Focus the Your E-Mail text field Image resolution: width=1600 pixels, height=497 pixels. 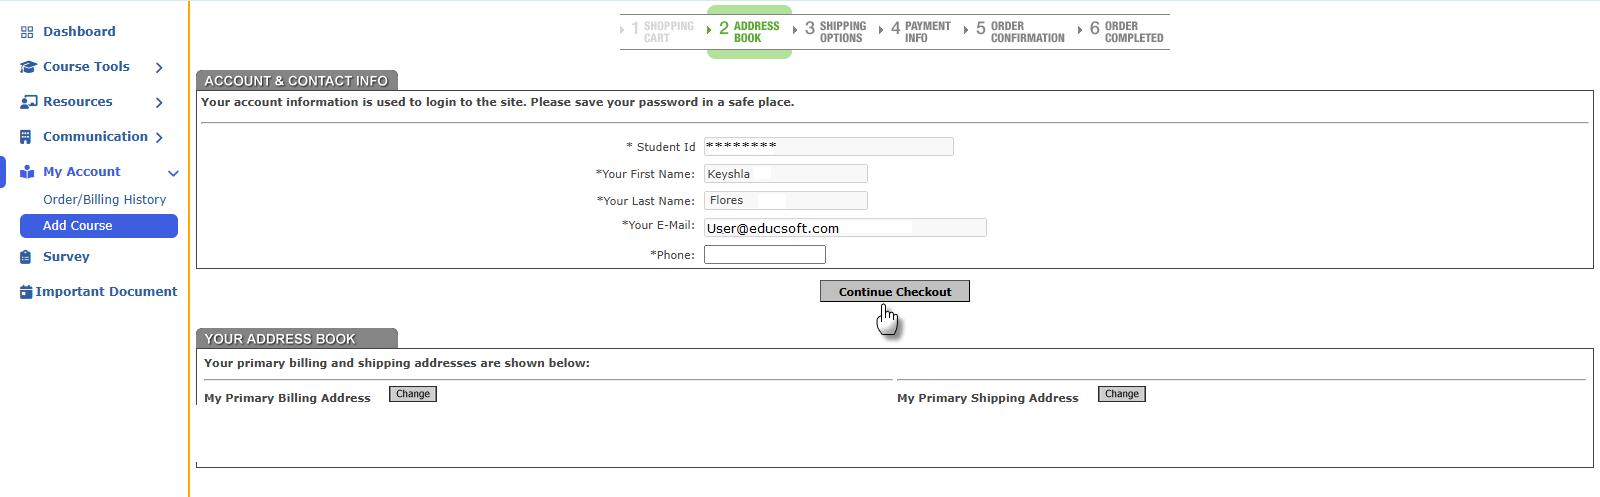point(844,228)
